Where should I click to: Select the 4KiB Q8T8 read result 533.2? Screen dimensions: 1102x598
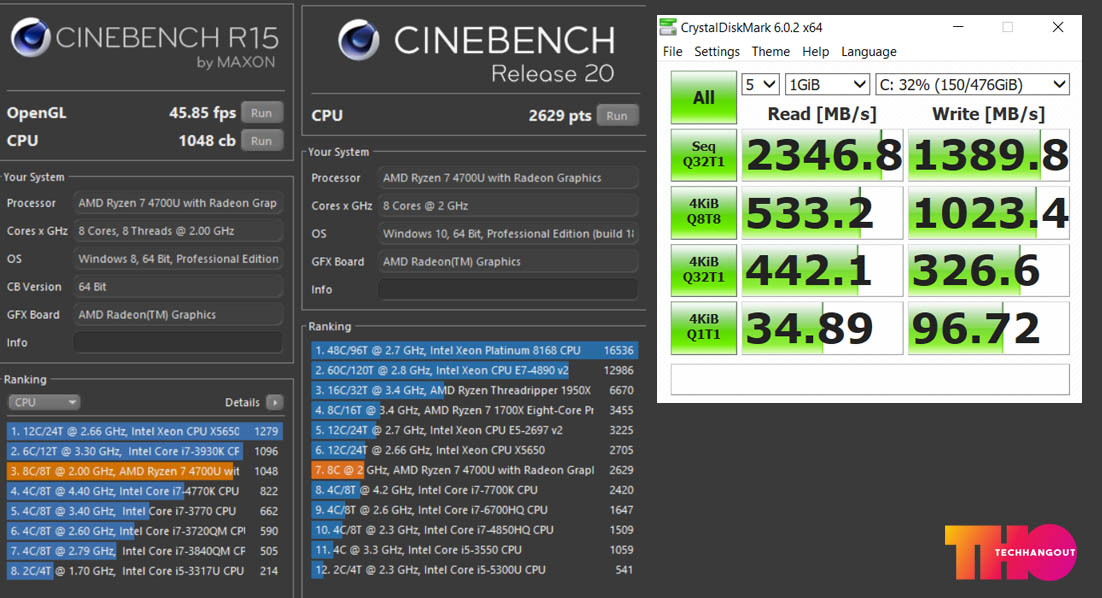click(822, 212)
